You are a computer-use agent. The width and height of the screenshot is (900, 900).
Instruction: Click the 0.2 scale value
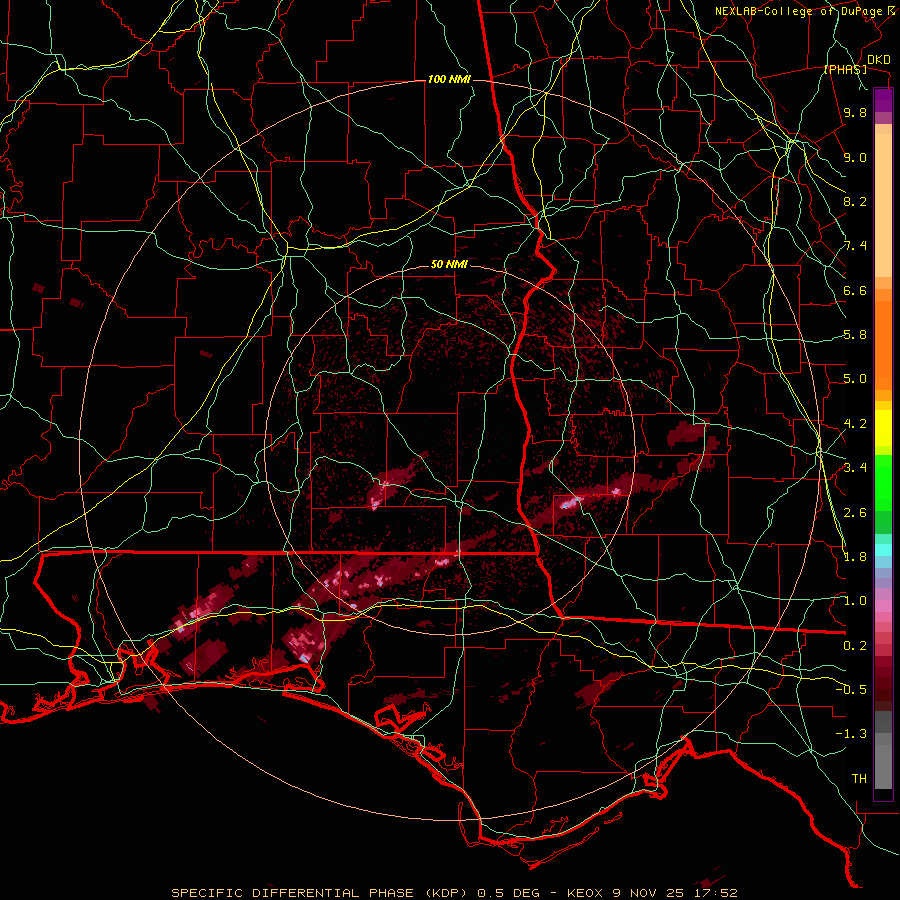pyautogui.click(x=855, y=646)
